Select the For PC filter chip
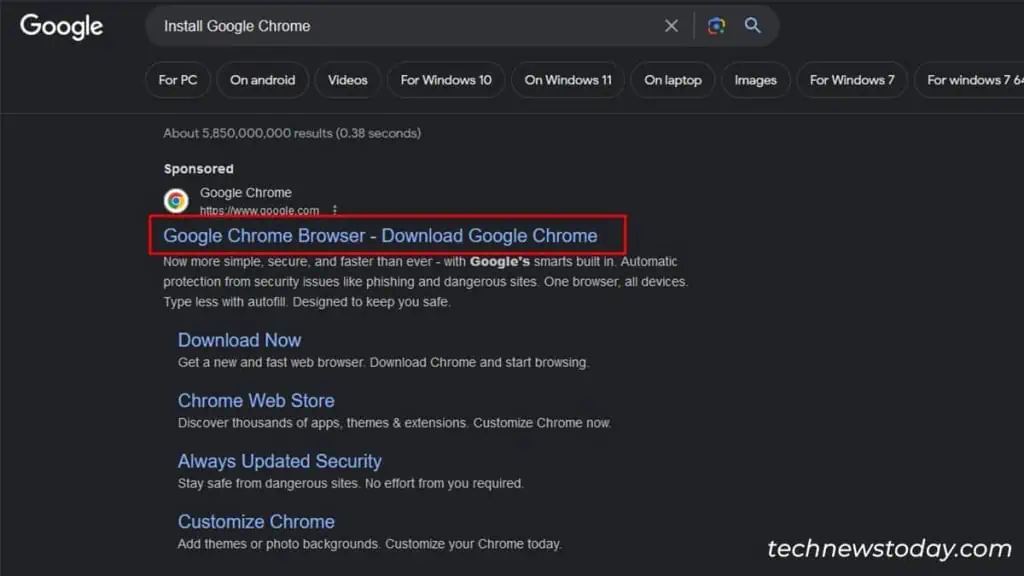This screenshot has width=1024, height=576. [x=177, y=79]
